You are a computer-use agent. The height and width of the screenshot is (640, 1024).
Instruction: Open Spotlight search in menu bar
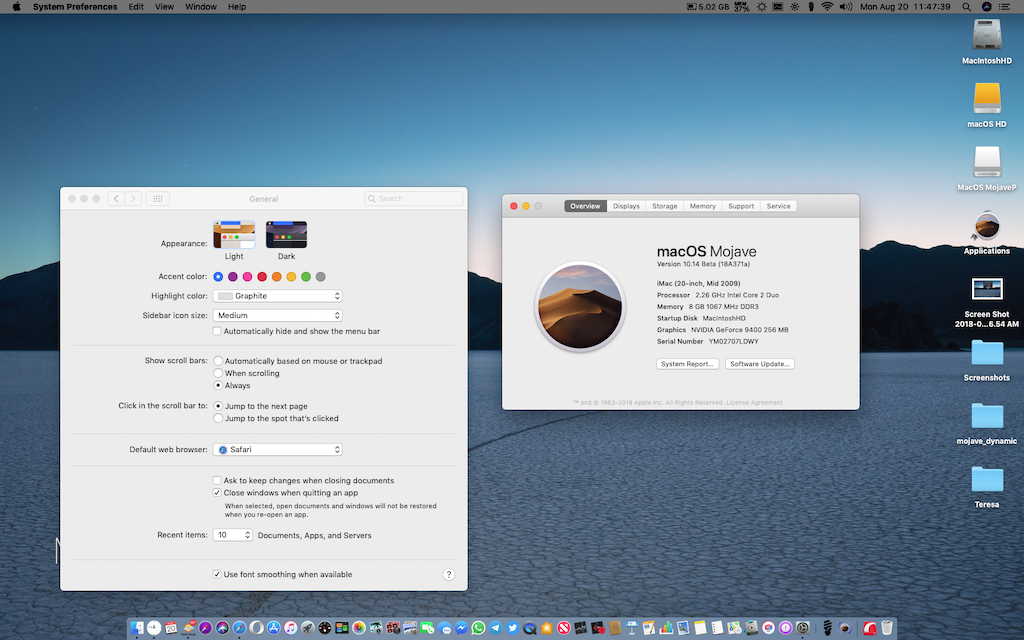(967, 7)
